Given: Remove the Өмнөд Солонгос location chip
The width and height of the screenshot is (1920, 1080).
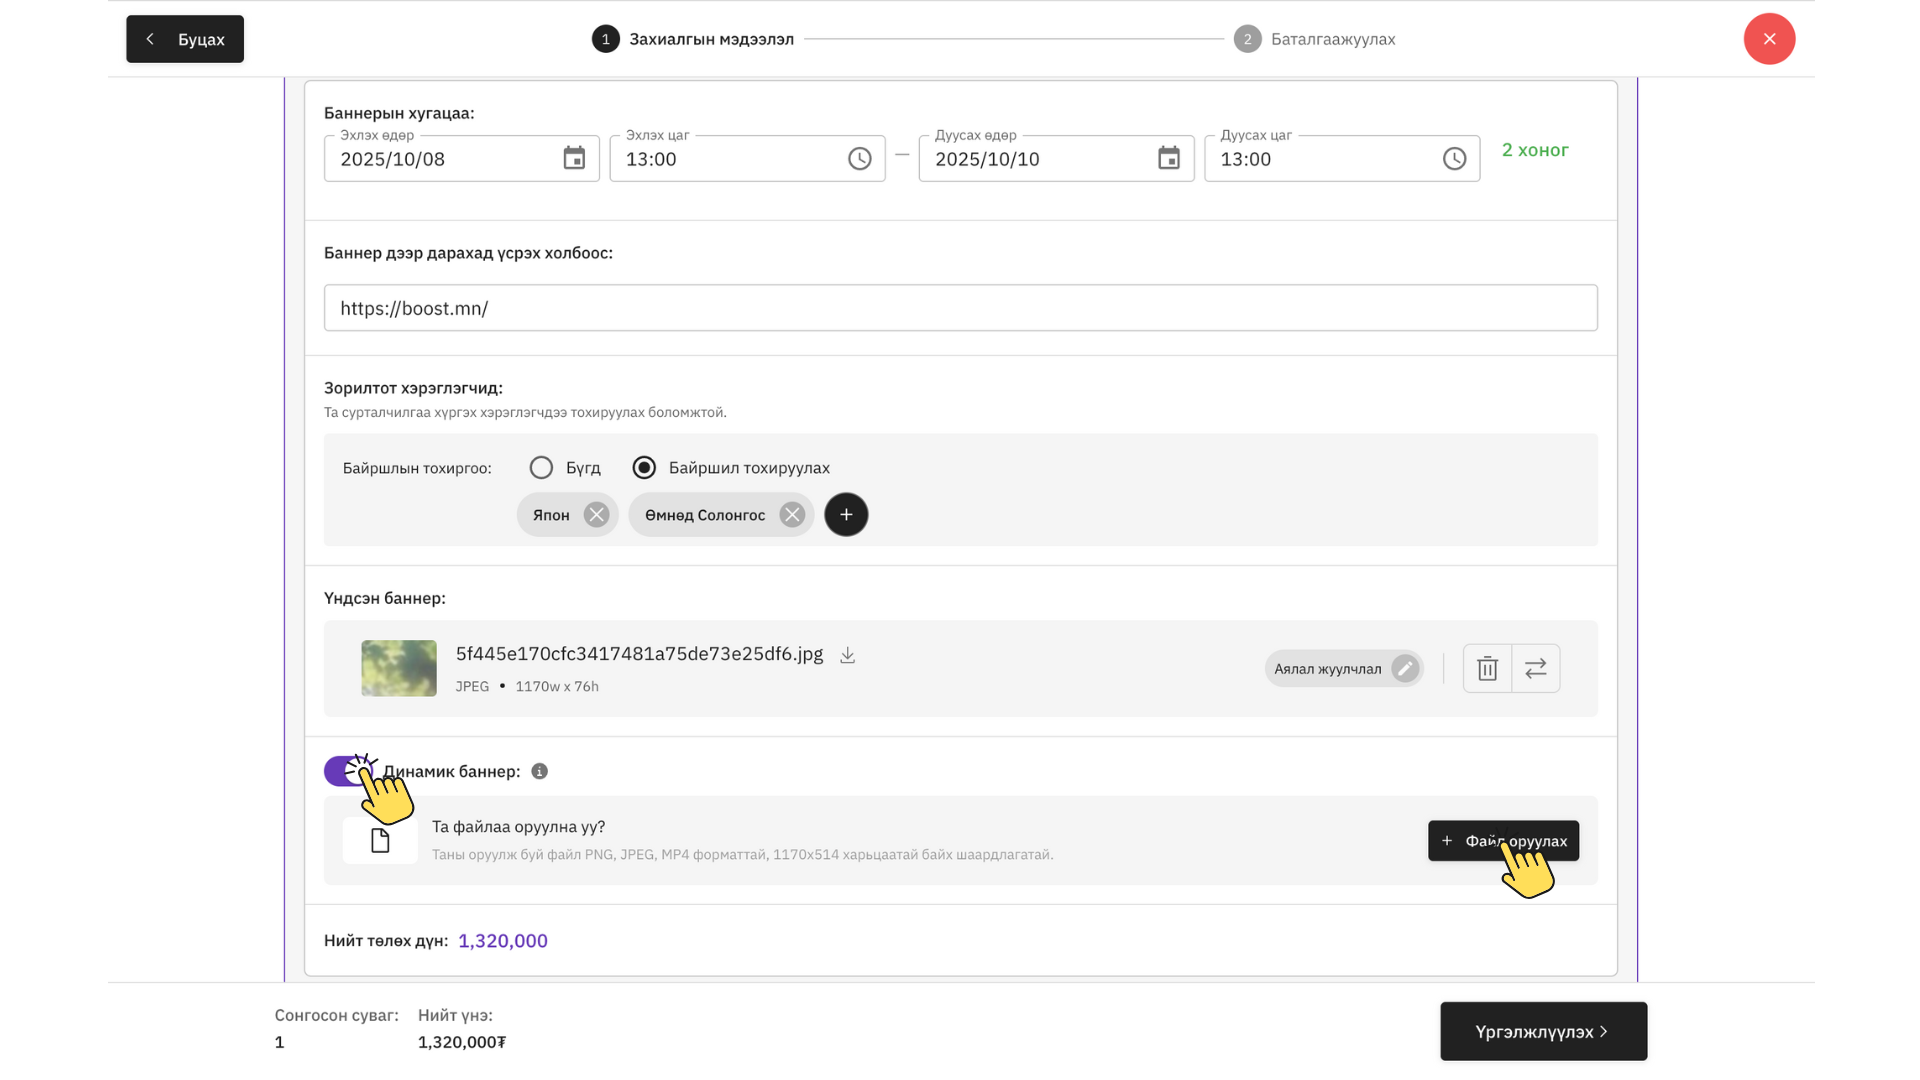Looking at the screenshot, I should [792, 515].
